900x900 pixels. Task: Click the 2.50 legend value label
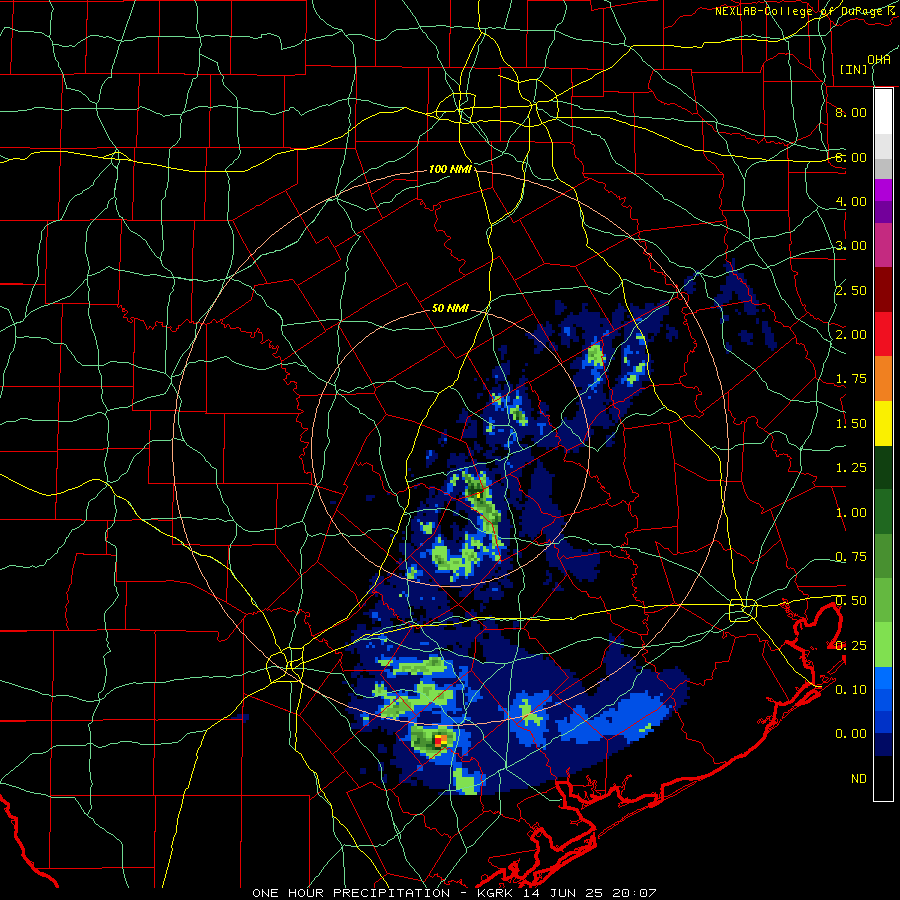click(x=851, y=290)
